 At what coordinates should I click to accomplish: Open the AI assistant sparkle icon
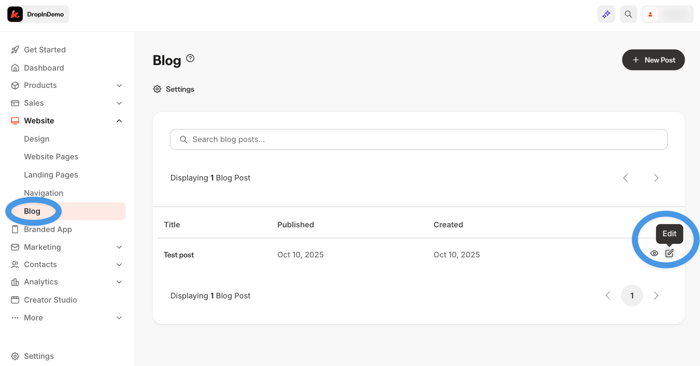(x=606, y=14)
